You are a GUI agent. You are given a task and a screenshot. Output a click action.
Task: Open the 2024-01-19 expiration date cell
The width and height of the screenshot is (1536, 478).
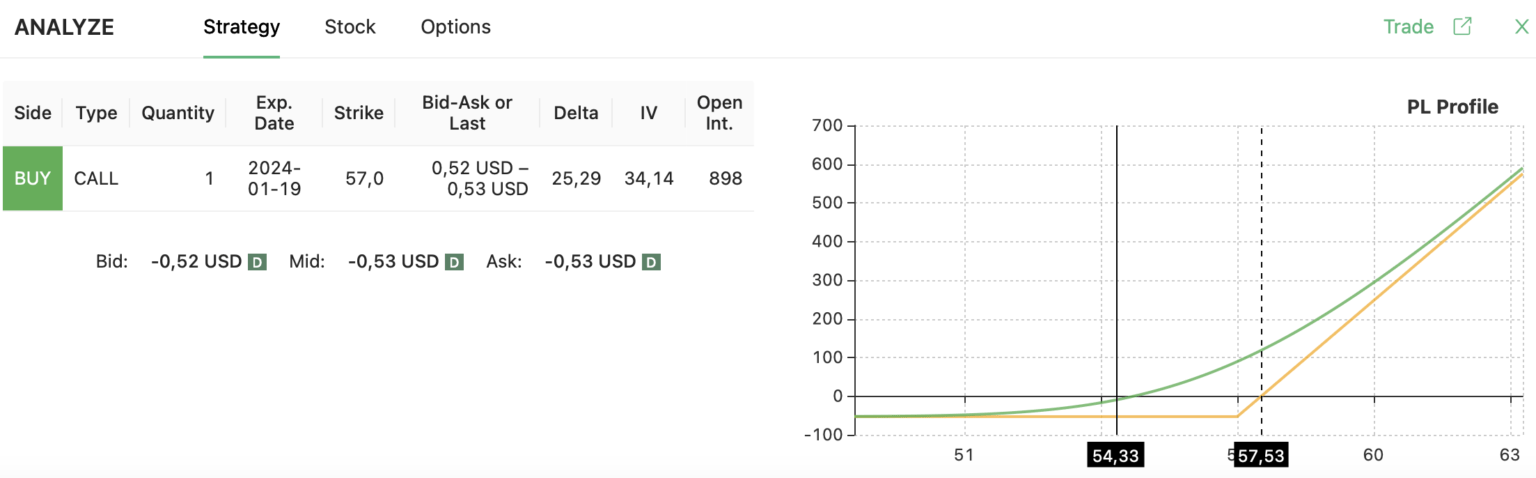(x=274, y=179)
